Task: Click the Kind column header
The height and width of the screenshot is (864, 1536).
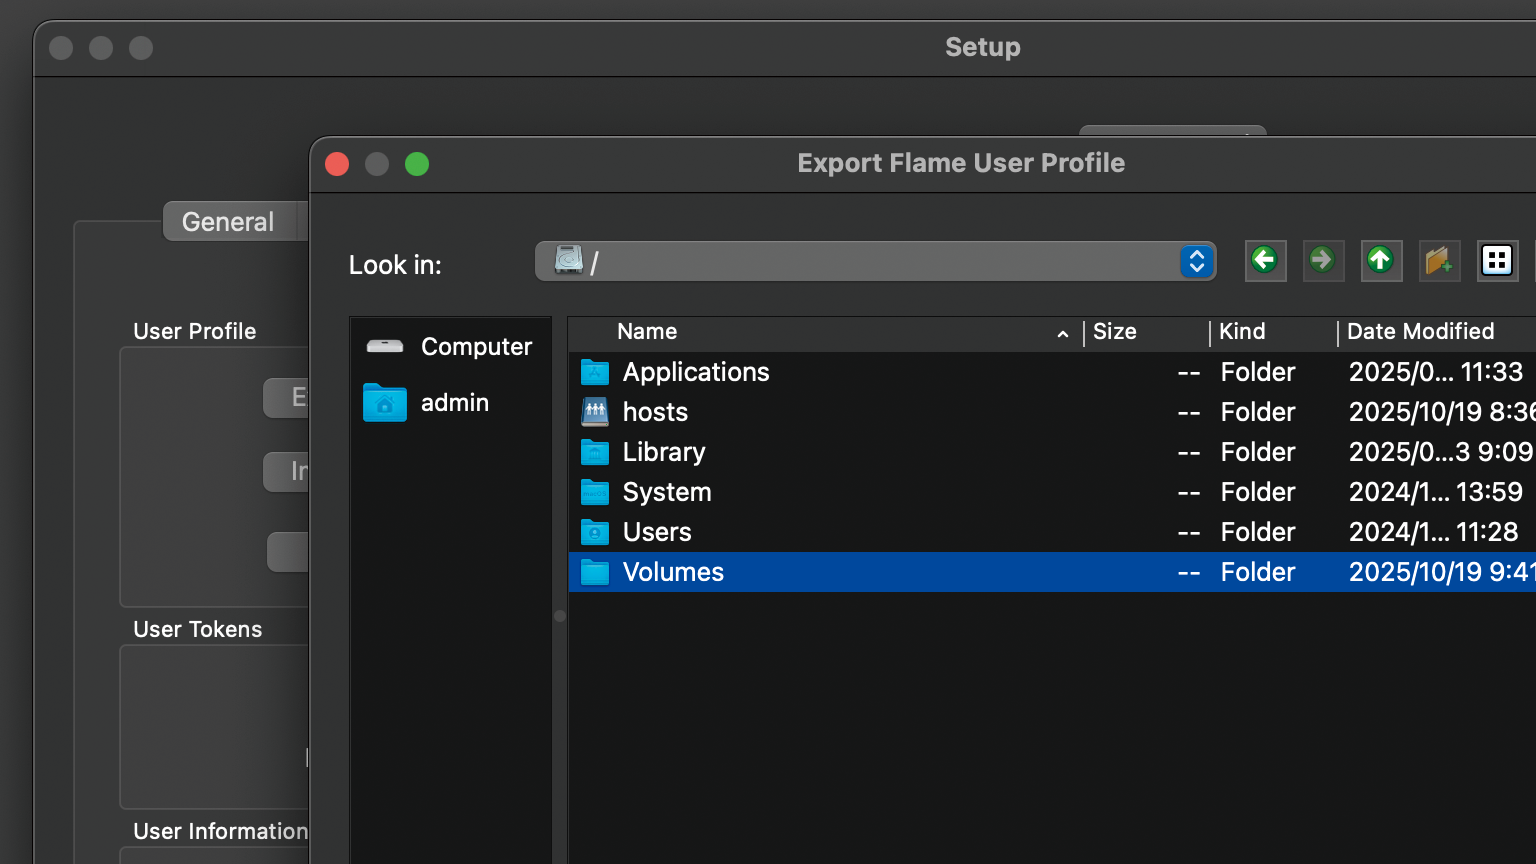Action: tap(1242, 332)
